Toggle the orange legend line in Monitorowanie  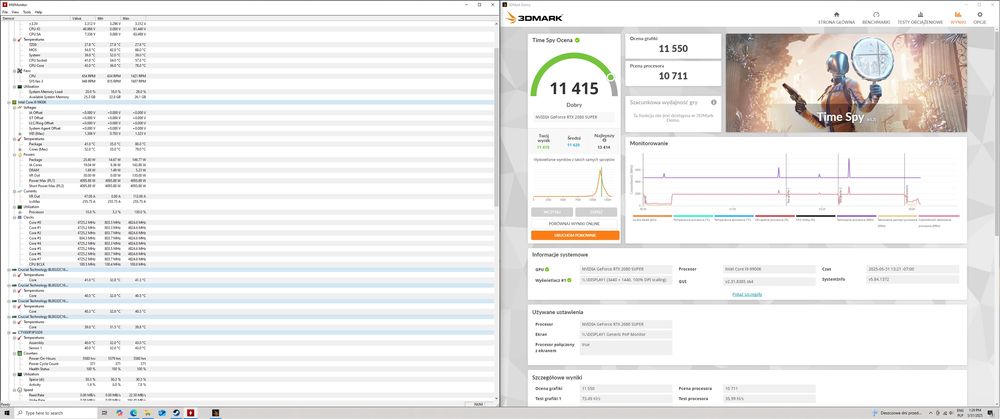[651, 216]
